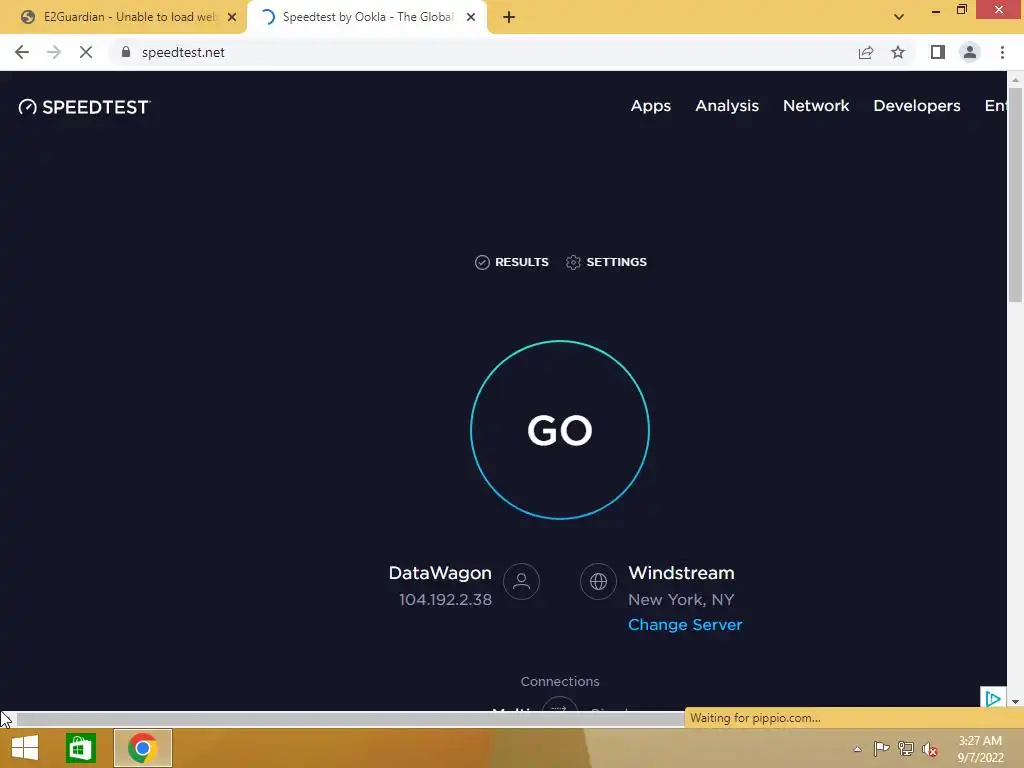The height and width of the screenshot is (768, 1024).
Task: Click the vertical scrollbar thumb
Action: 1016,195
